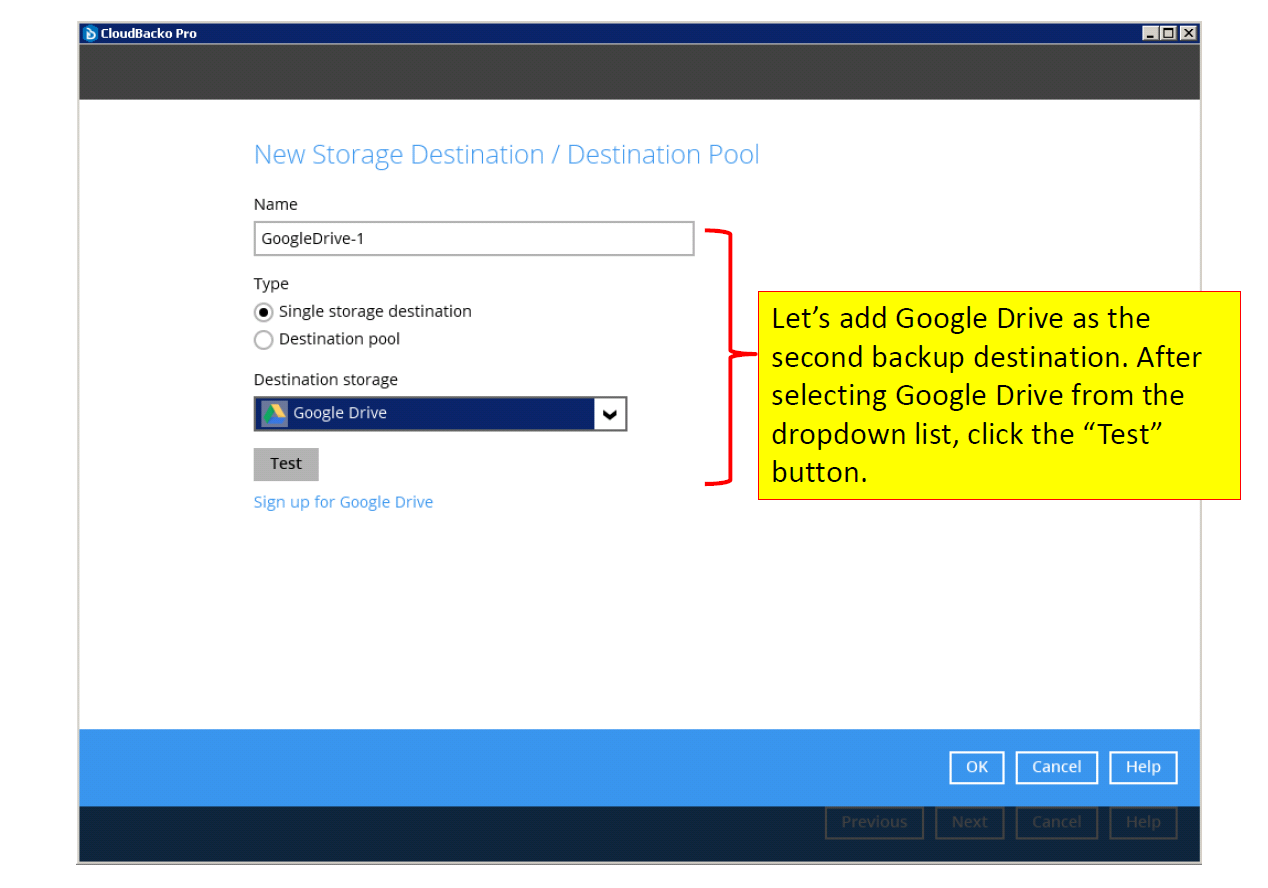Click the Google Drive icon in destination storage

(274, 413)
